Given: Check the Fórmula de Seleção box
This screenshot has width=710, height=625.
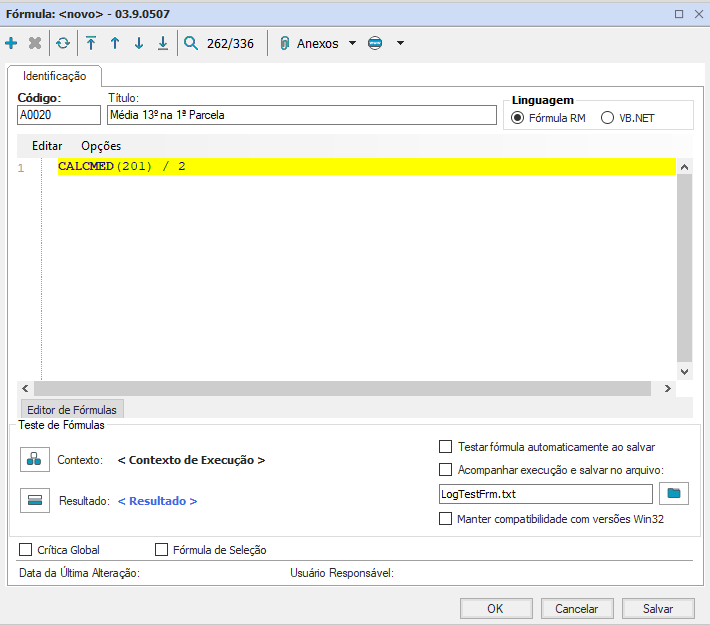Looking at the screenshot, I should point(161,549).
